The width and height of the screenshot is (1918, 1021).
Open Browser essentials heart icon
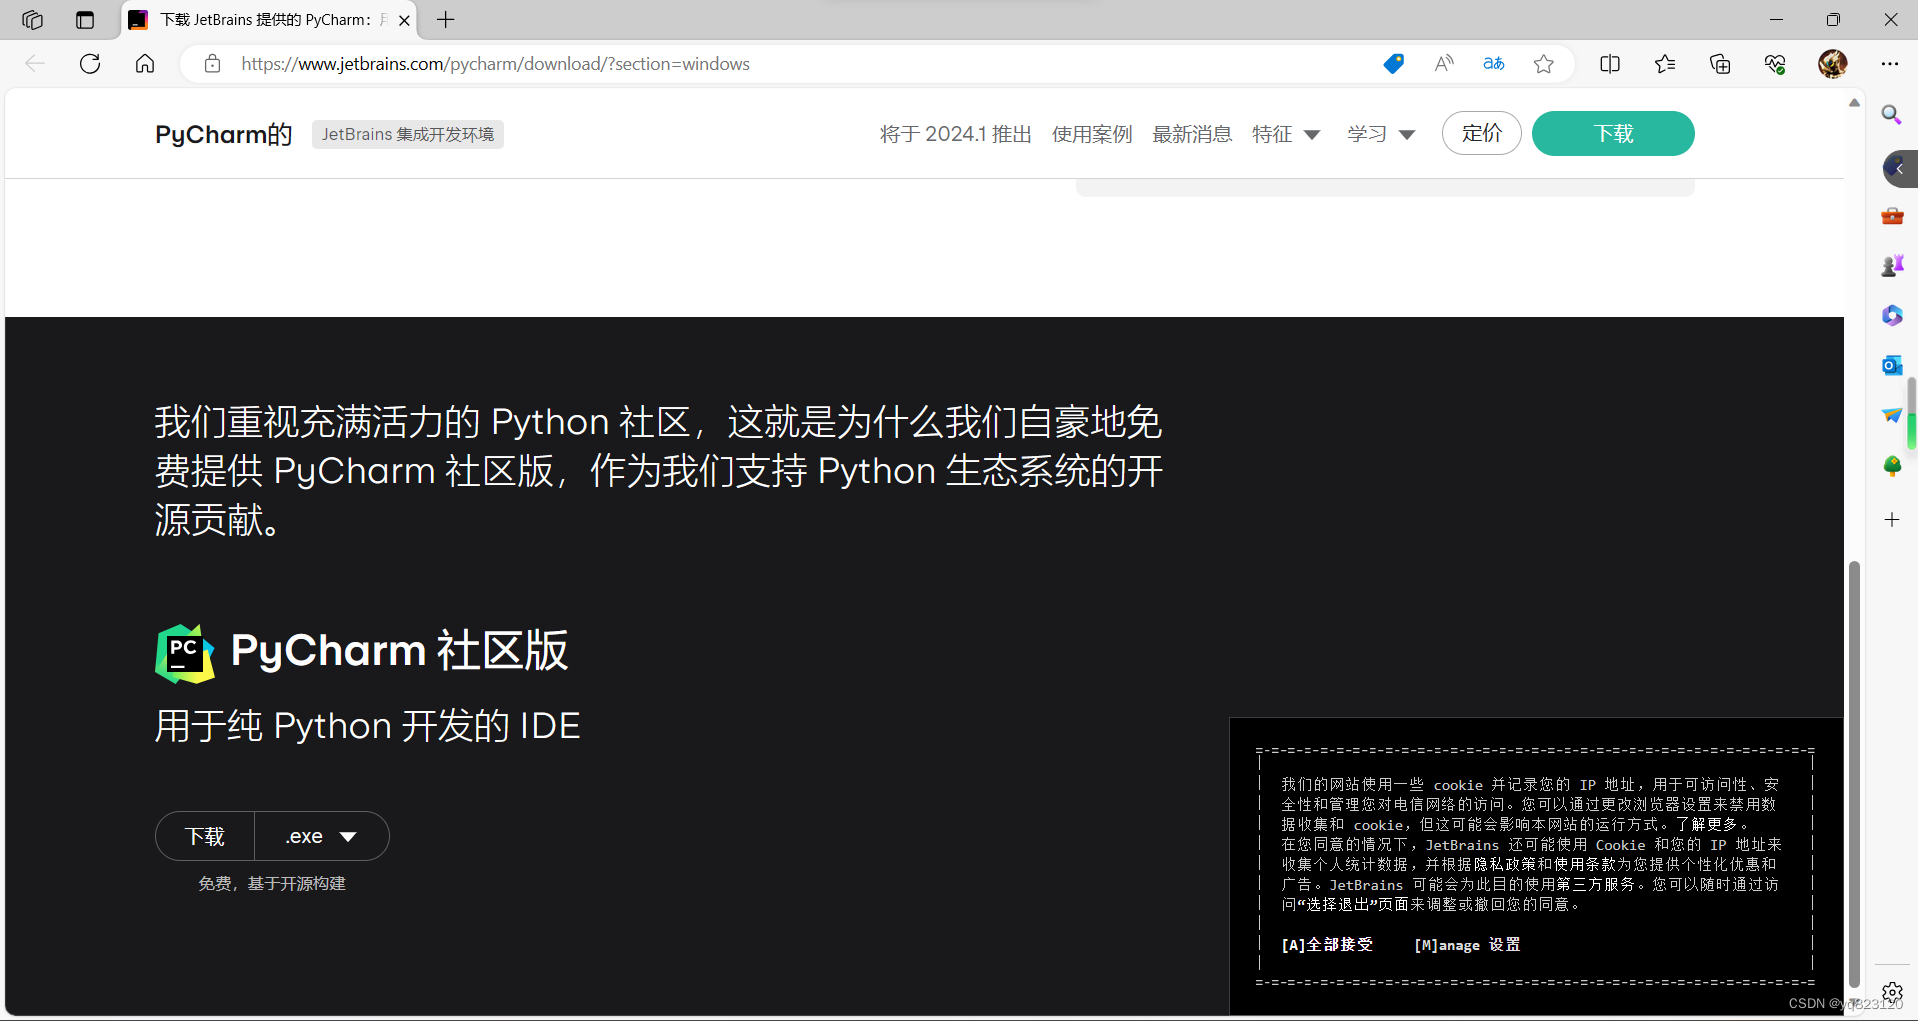[x=1775, y=63]
